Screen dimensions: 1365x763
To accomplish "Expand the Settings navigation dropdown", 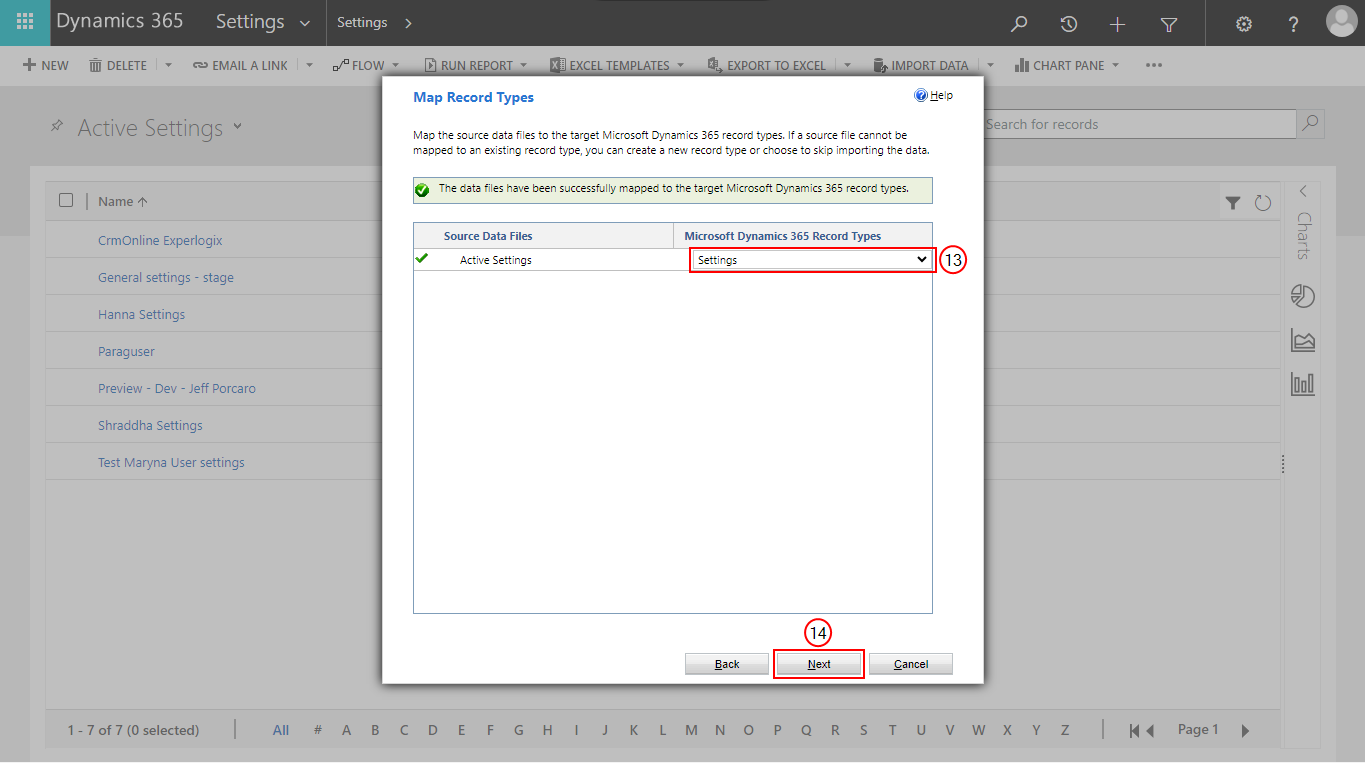I will (304, 23).
